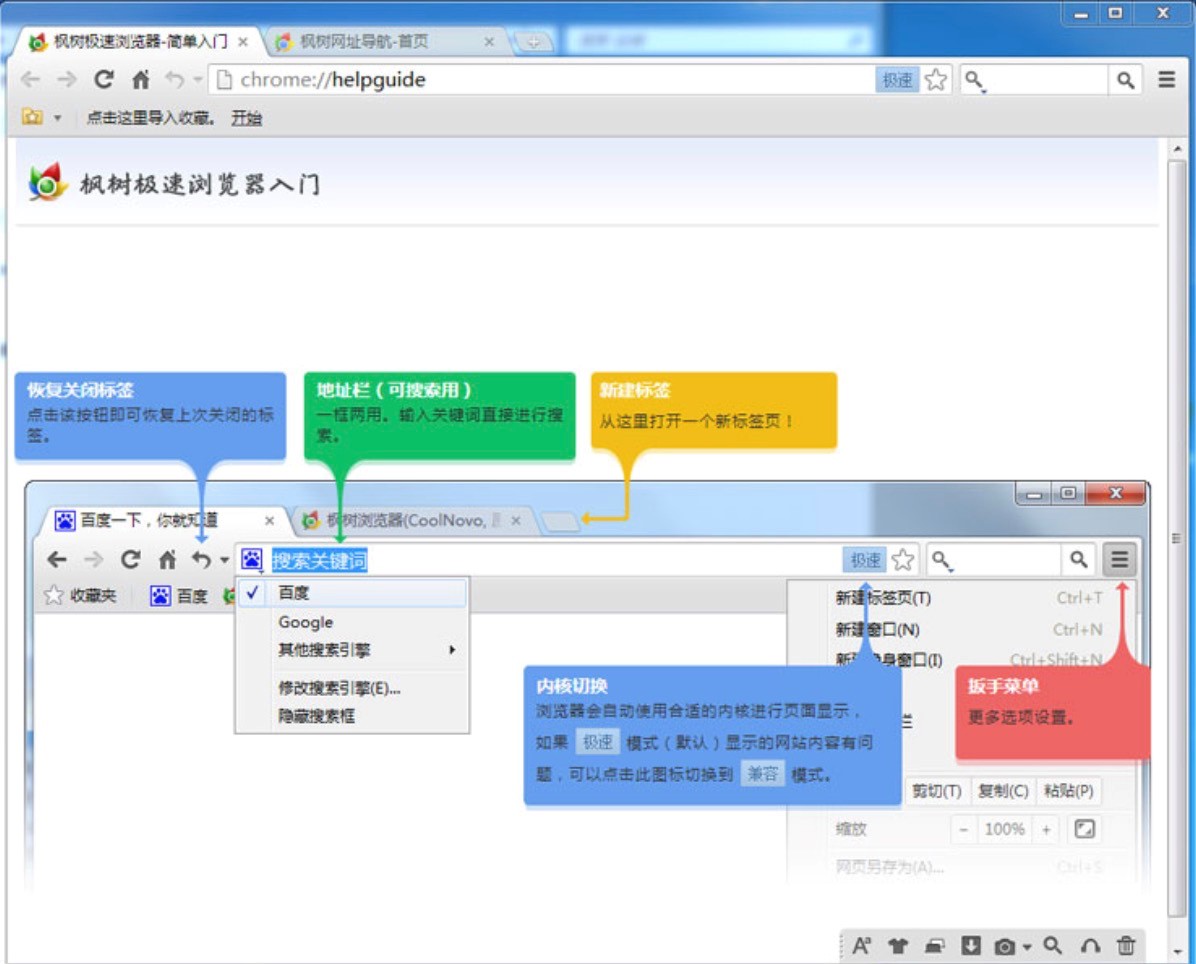Click the vertical scrollbar thumb
This screenshot has height=964, width=1196.
pyautogui.click(x=1177, y=538)
